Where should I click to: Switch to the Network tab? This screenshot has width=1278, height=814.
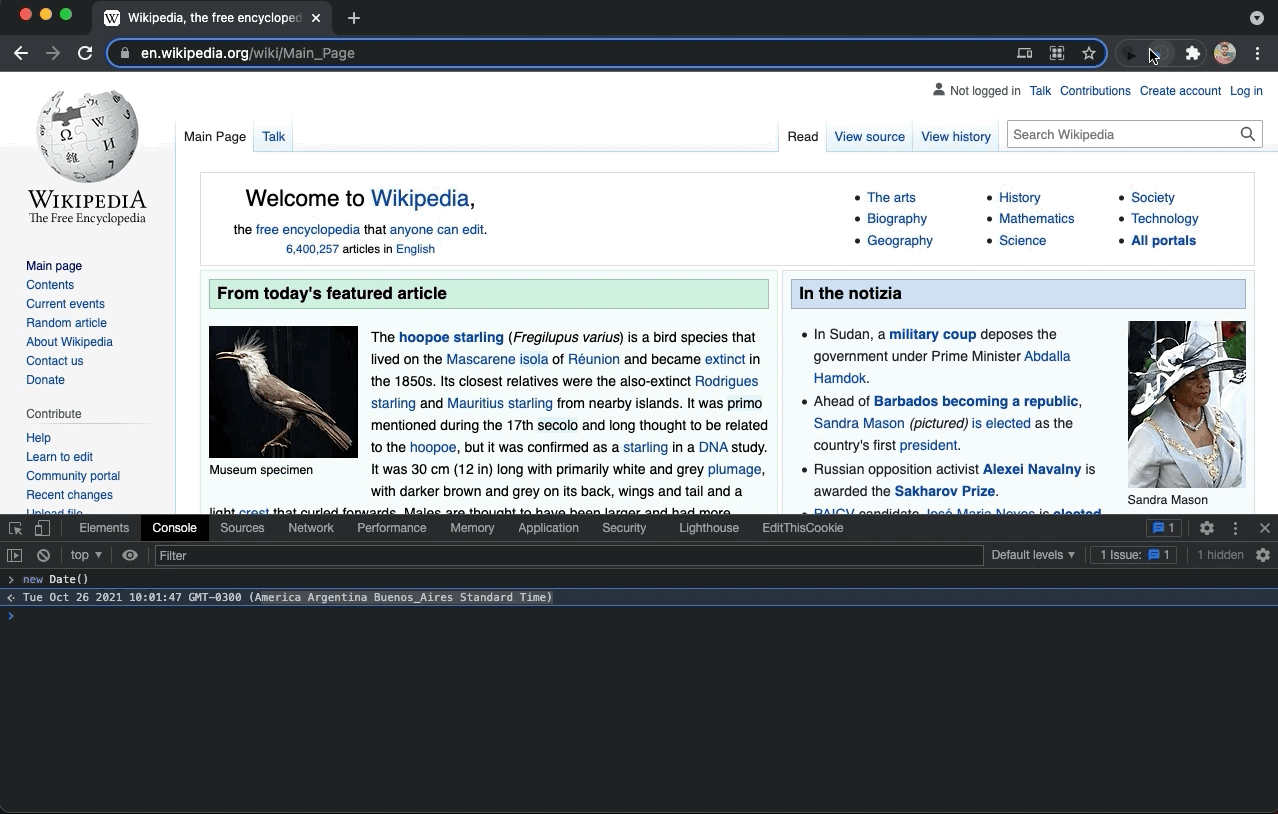click(310, 528)
